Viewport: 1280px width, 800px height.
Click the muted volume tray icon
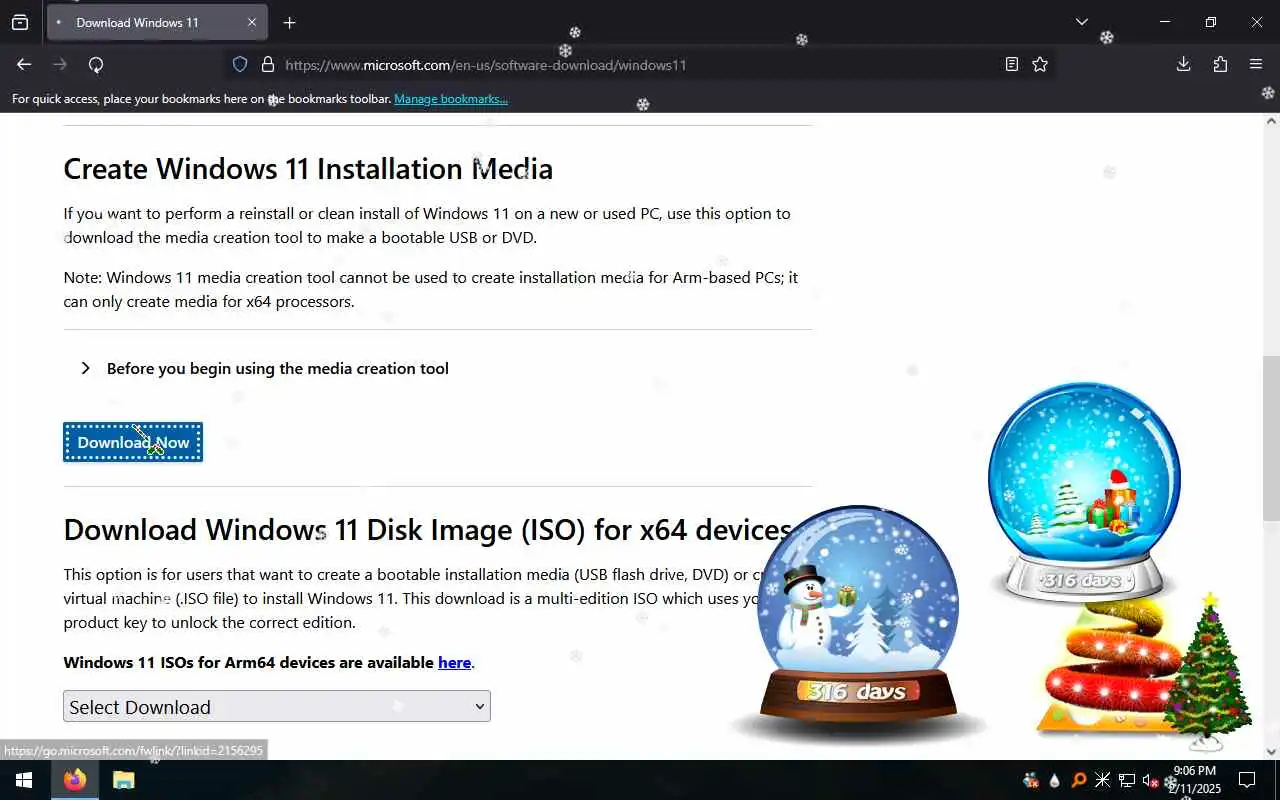1150,780
